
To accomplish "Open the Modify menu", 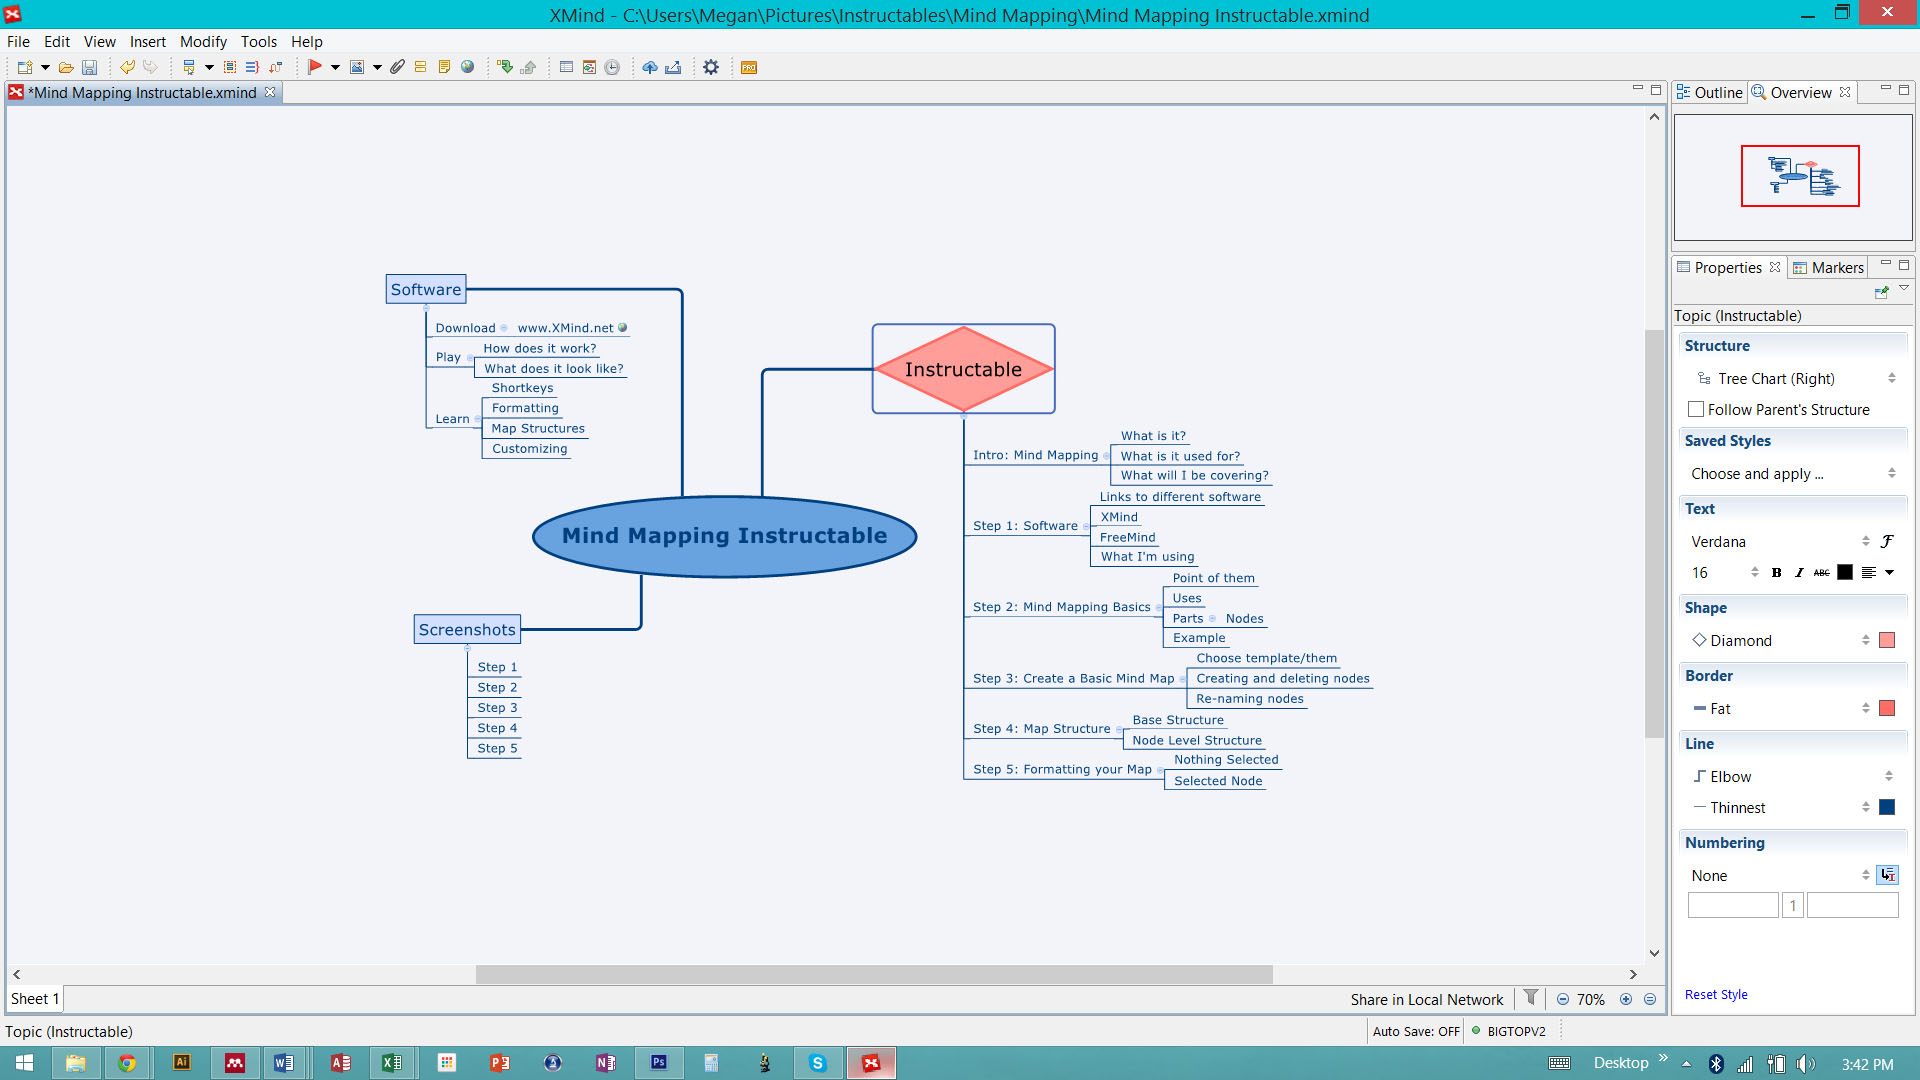I will click(203, 42).
